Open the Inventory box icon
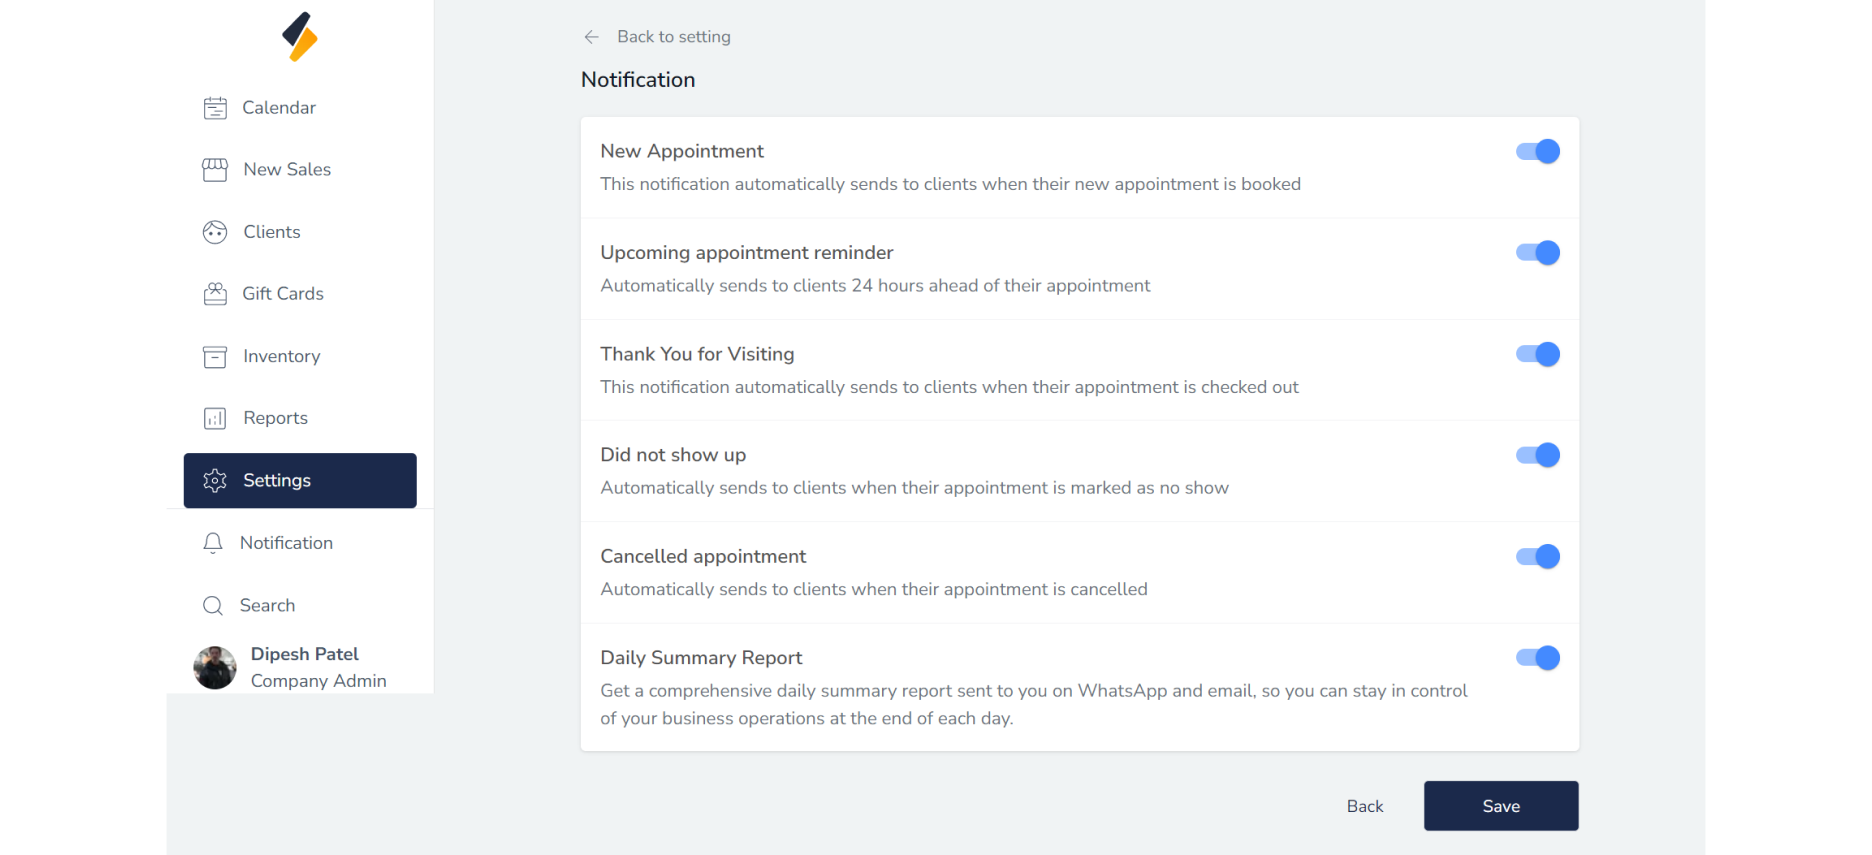Image resolution: width=1872 pixels, height=855 pixels. (215, 357)
